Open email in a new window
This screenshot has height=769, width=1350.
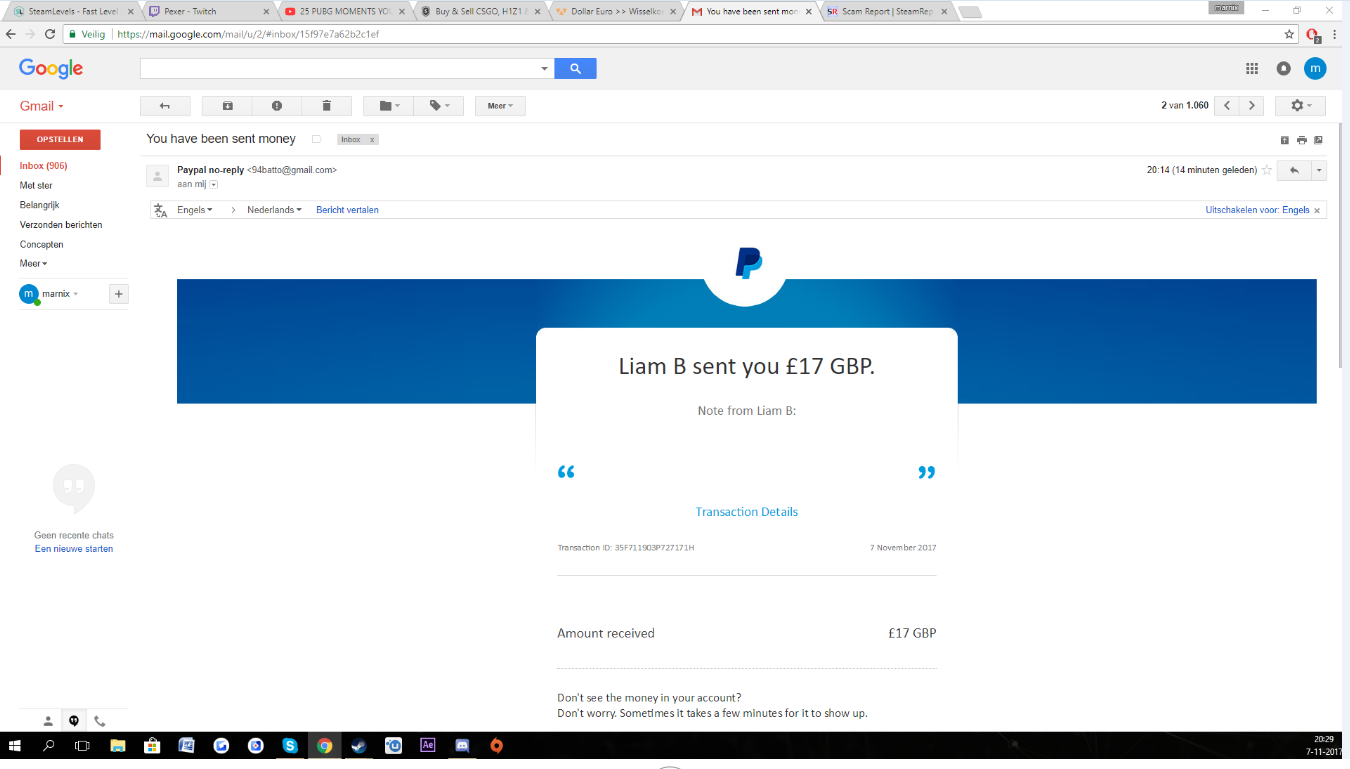(x=1318, y=140)
